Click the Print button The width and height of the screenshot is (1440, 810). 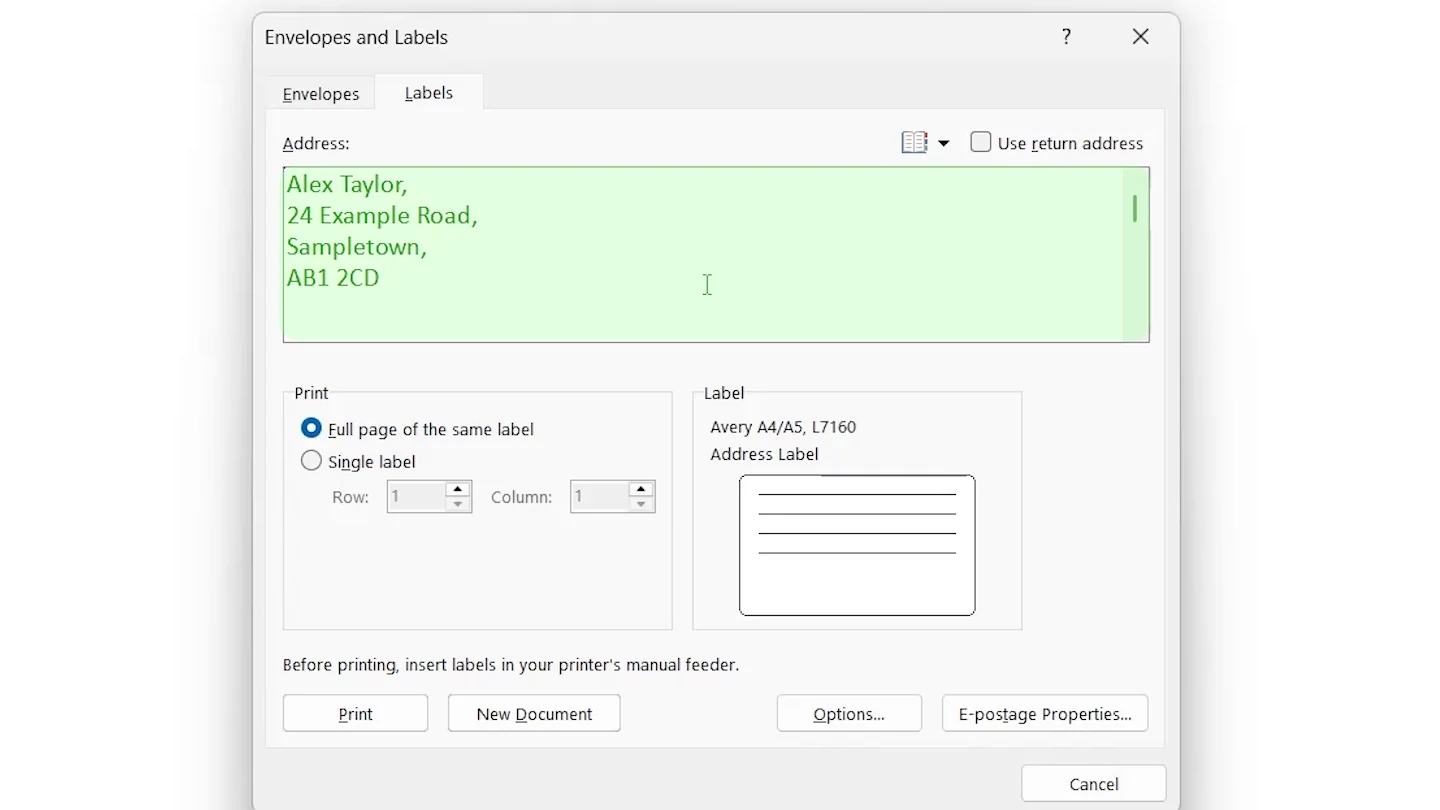(355, 714)
